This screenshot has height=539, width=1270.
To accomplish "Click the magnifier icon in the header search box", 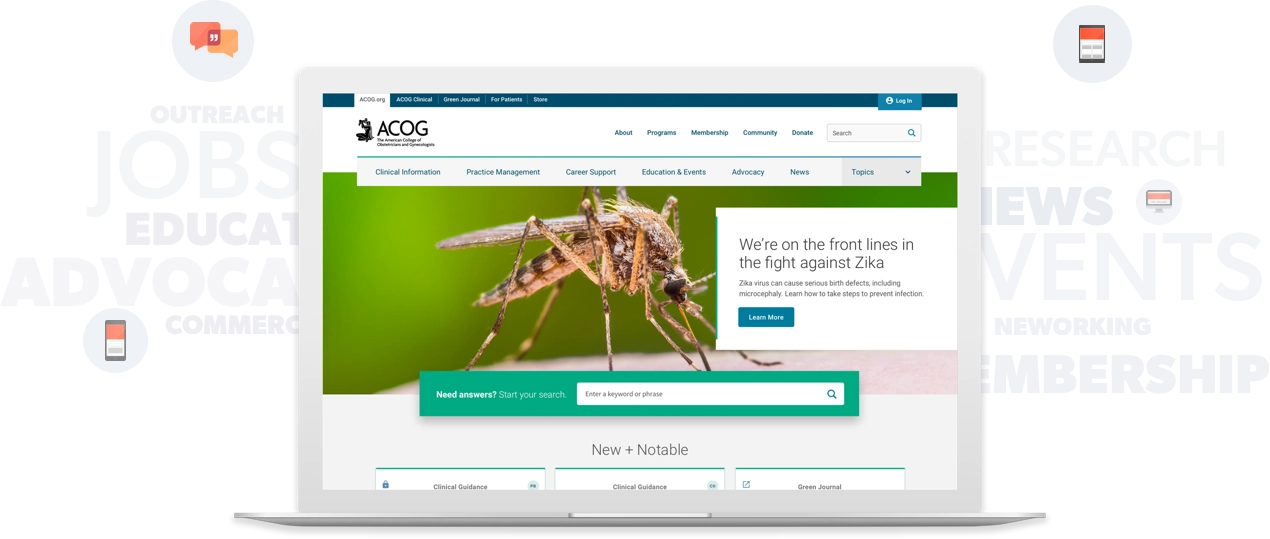I will (911, 133).
